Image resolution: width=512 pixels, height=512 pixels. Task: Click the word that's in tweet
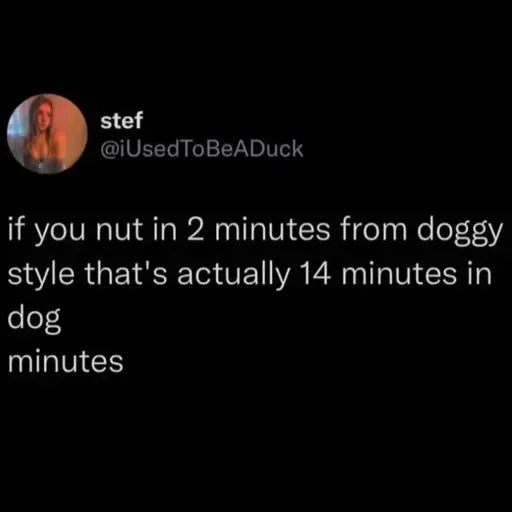(x=126, y=274)
